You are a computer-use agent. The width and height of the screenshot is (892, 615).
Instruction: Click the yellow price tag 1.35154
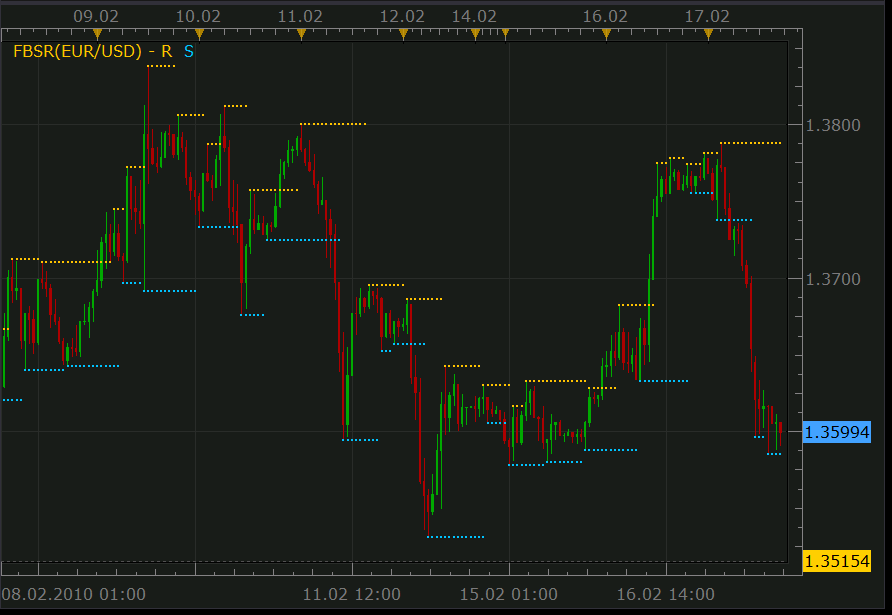(x=837, y=561)
